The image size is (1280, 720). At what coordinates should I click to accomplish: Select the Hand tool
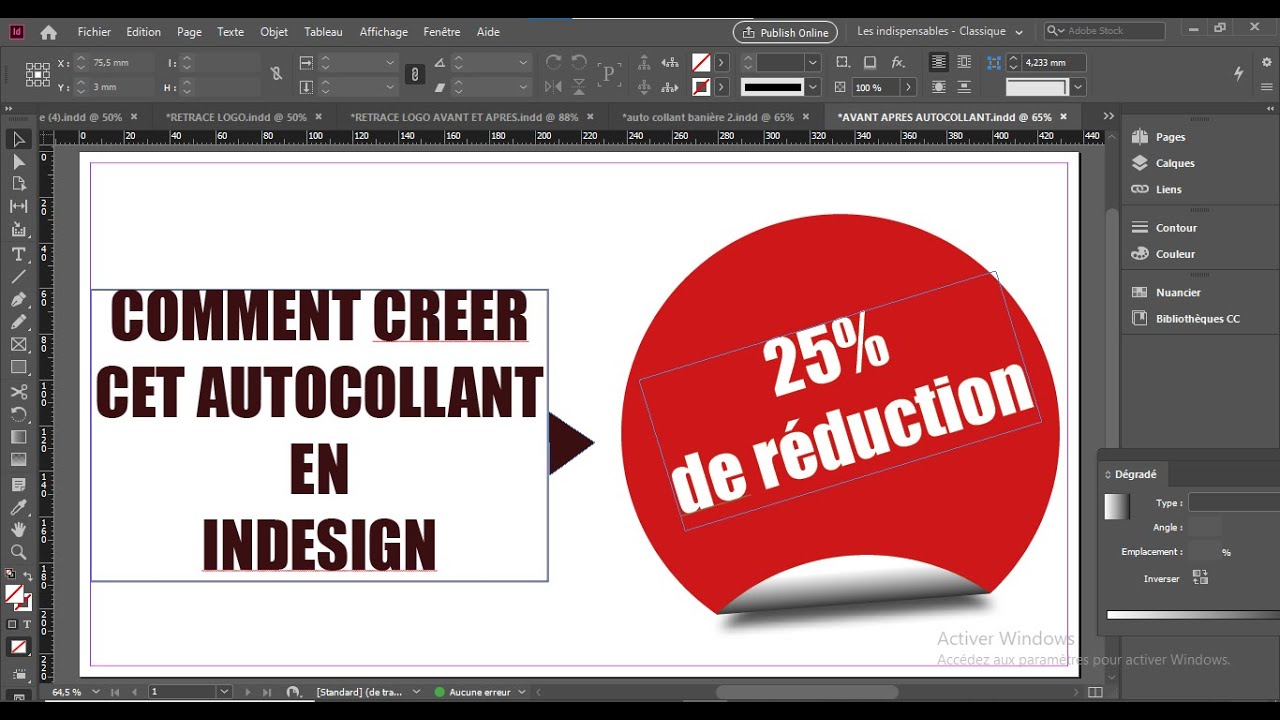click(x=18, y=529)
